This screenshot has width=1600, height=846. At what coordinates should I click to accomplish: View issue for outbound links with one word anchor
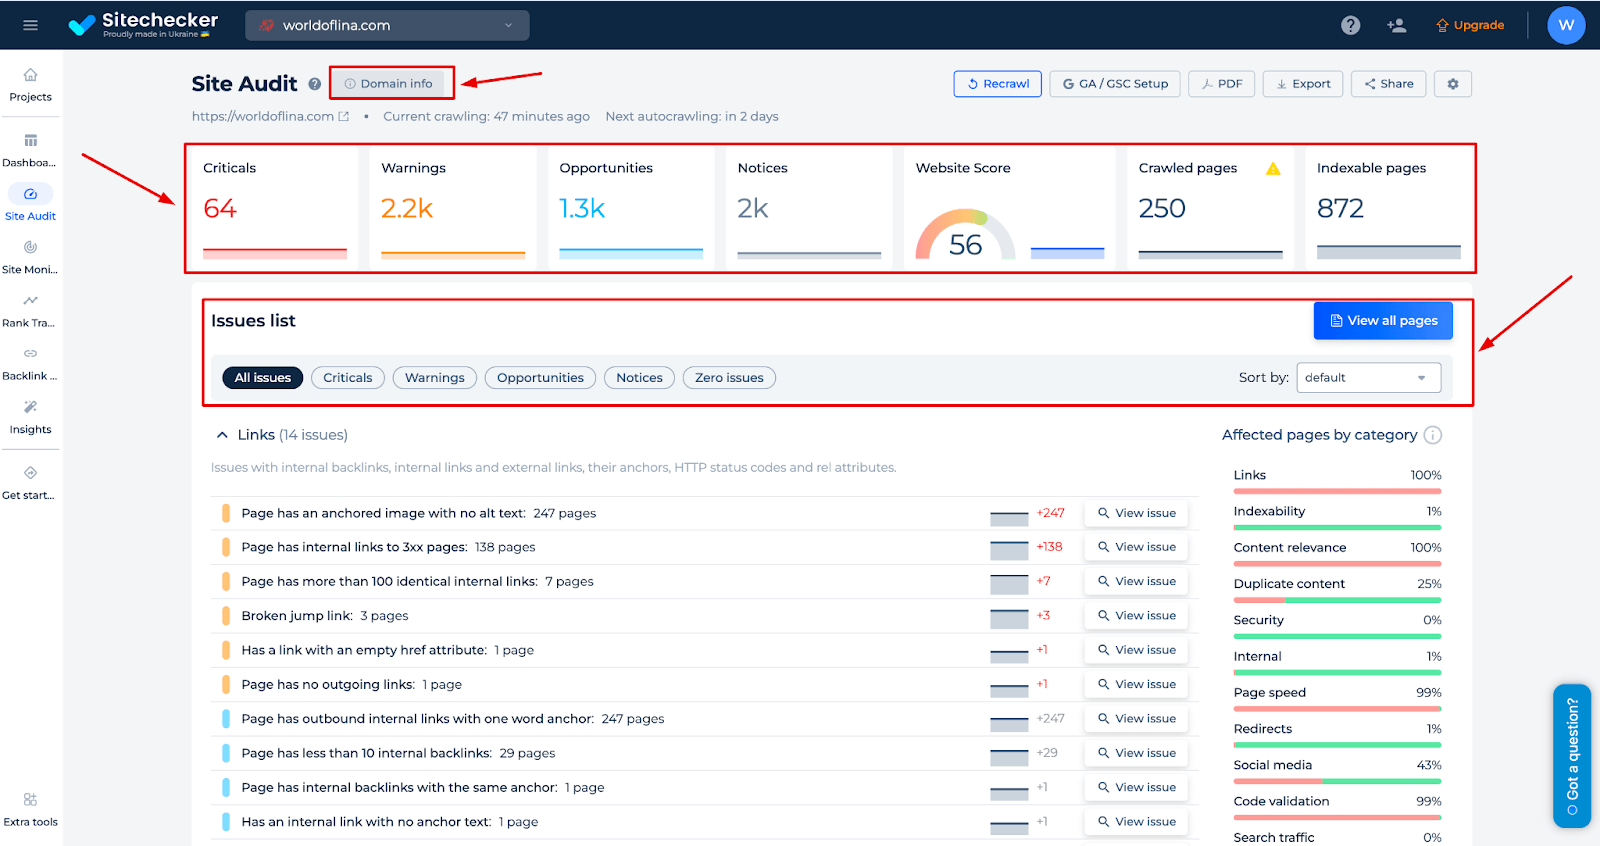click(x=1136, y=719)
